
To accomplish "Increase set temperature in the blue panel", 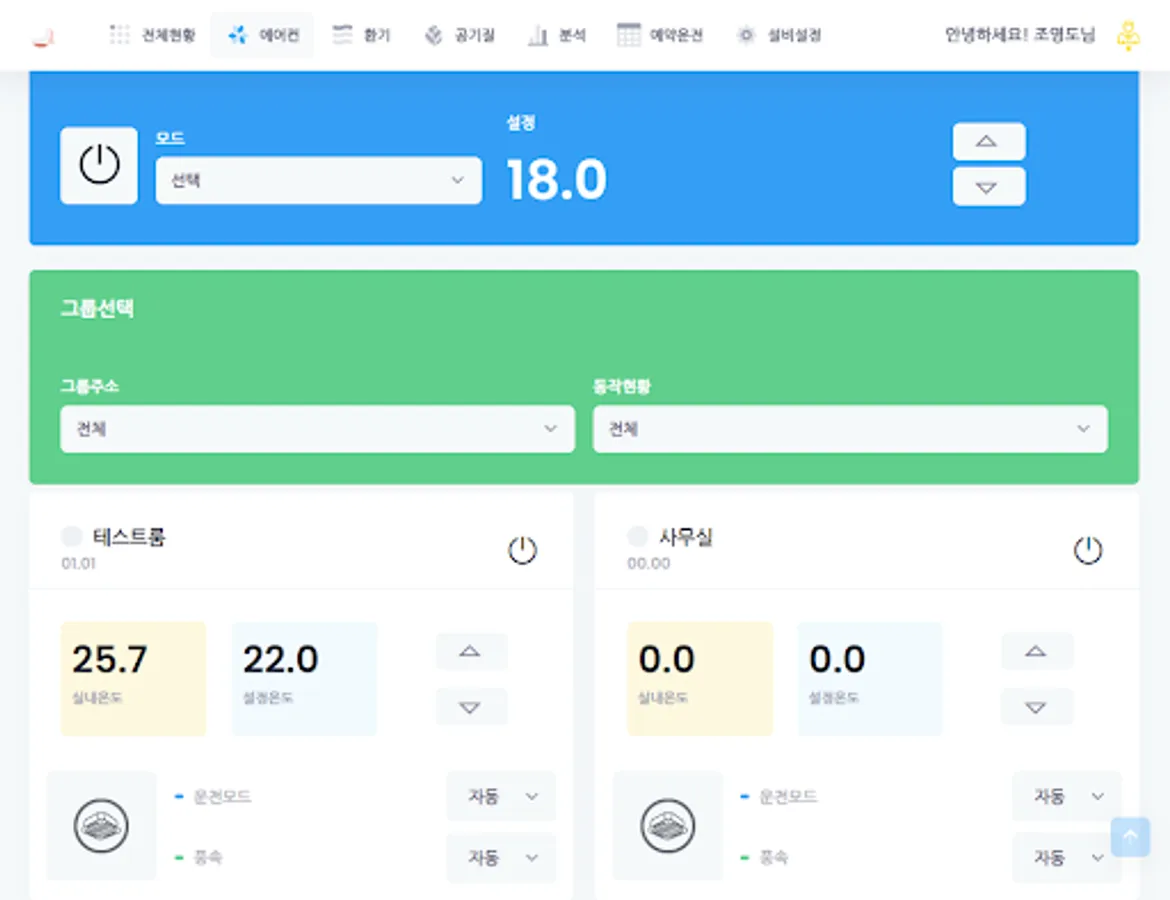I will tap(988, 140).
